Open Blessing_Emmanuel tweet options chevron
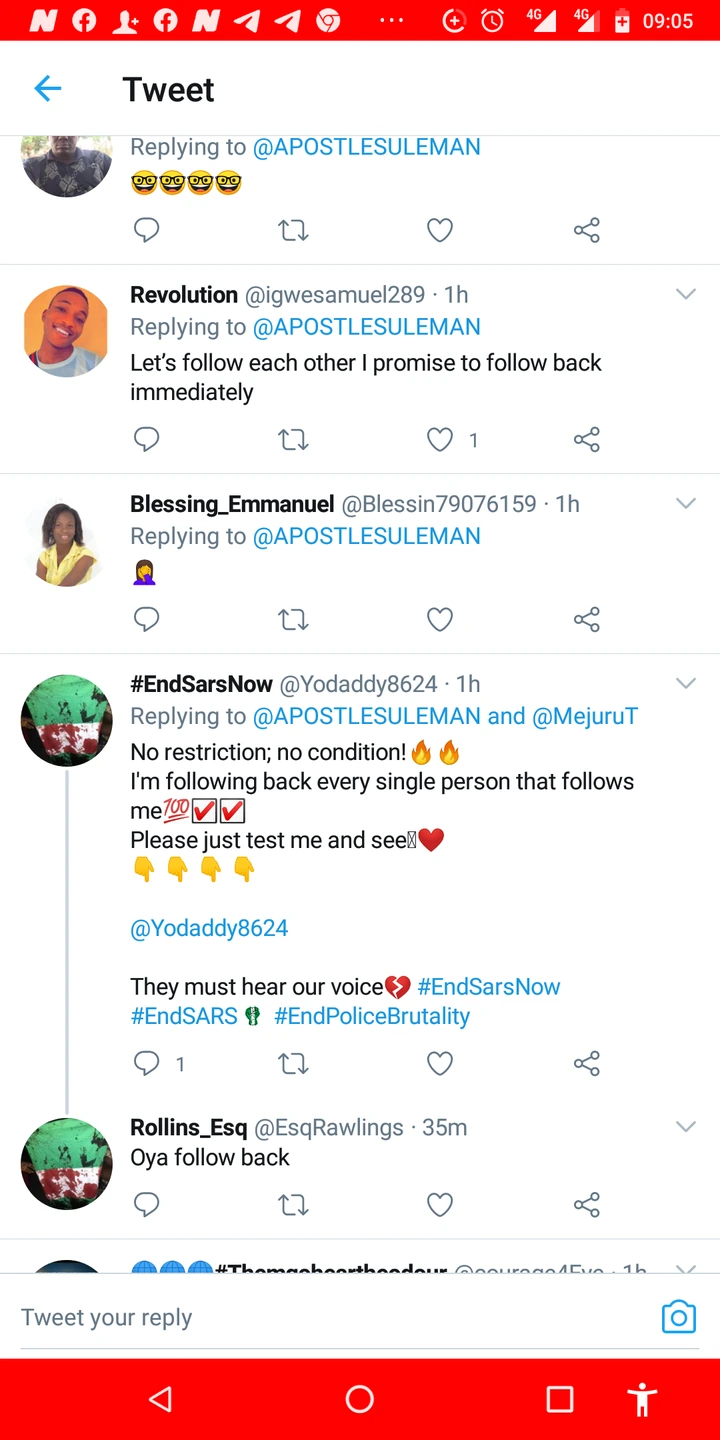720x1440 pixels. click(x=685, y=503)
